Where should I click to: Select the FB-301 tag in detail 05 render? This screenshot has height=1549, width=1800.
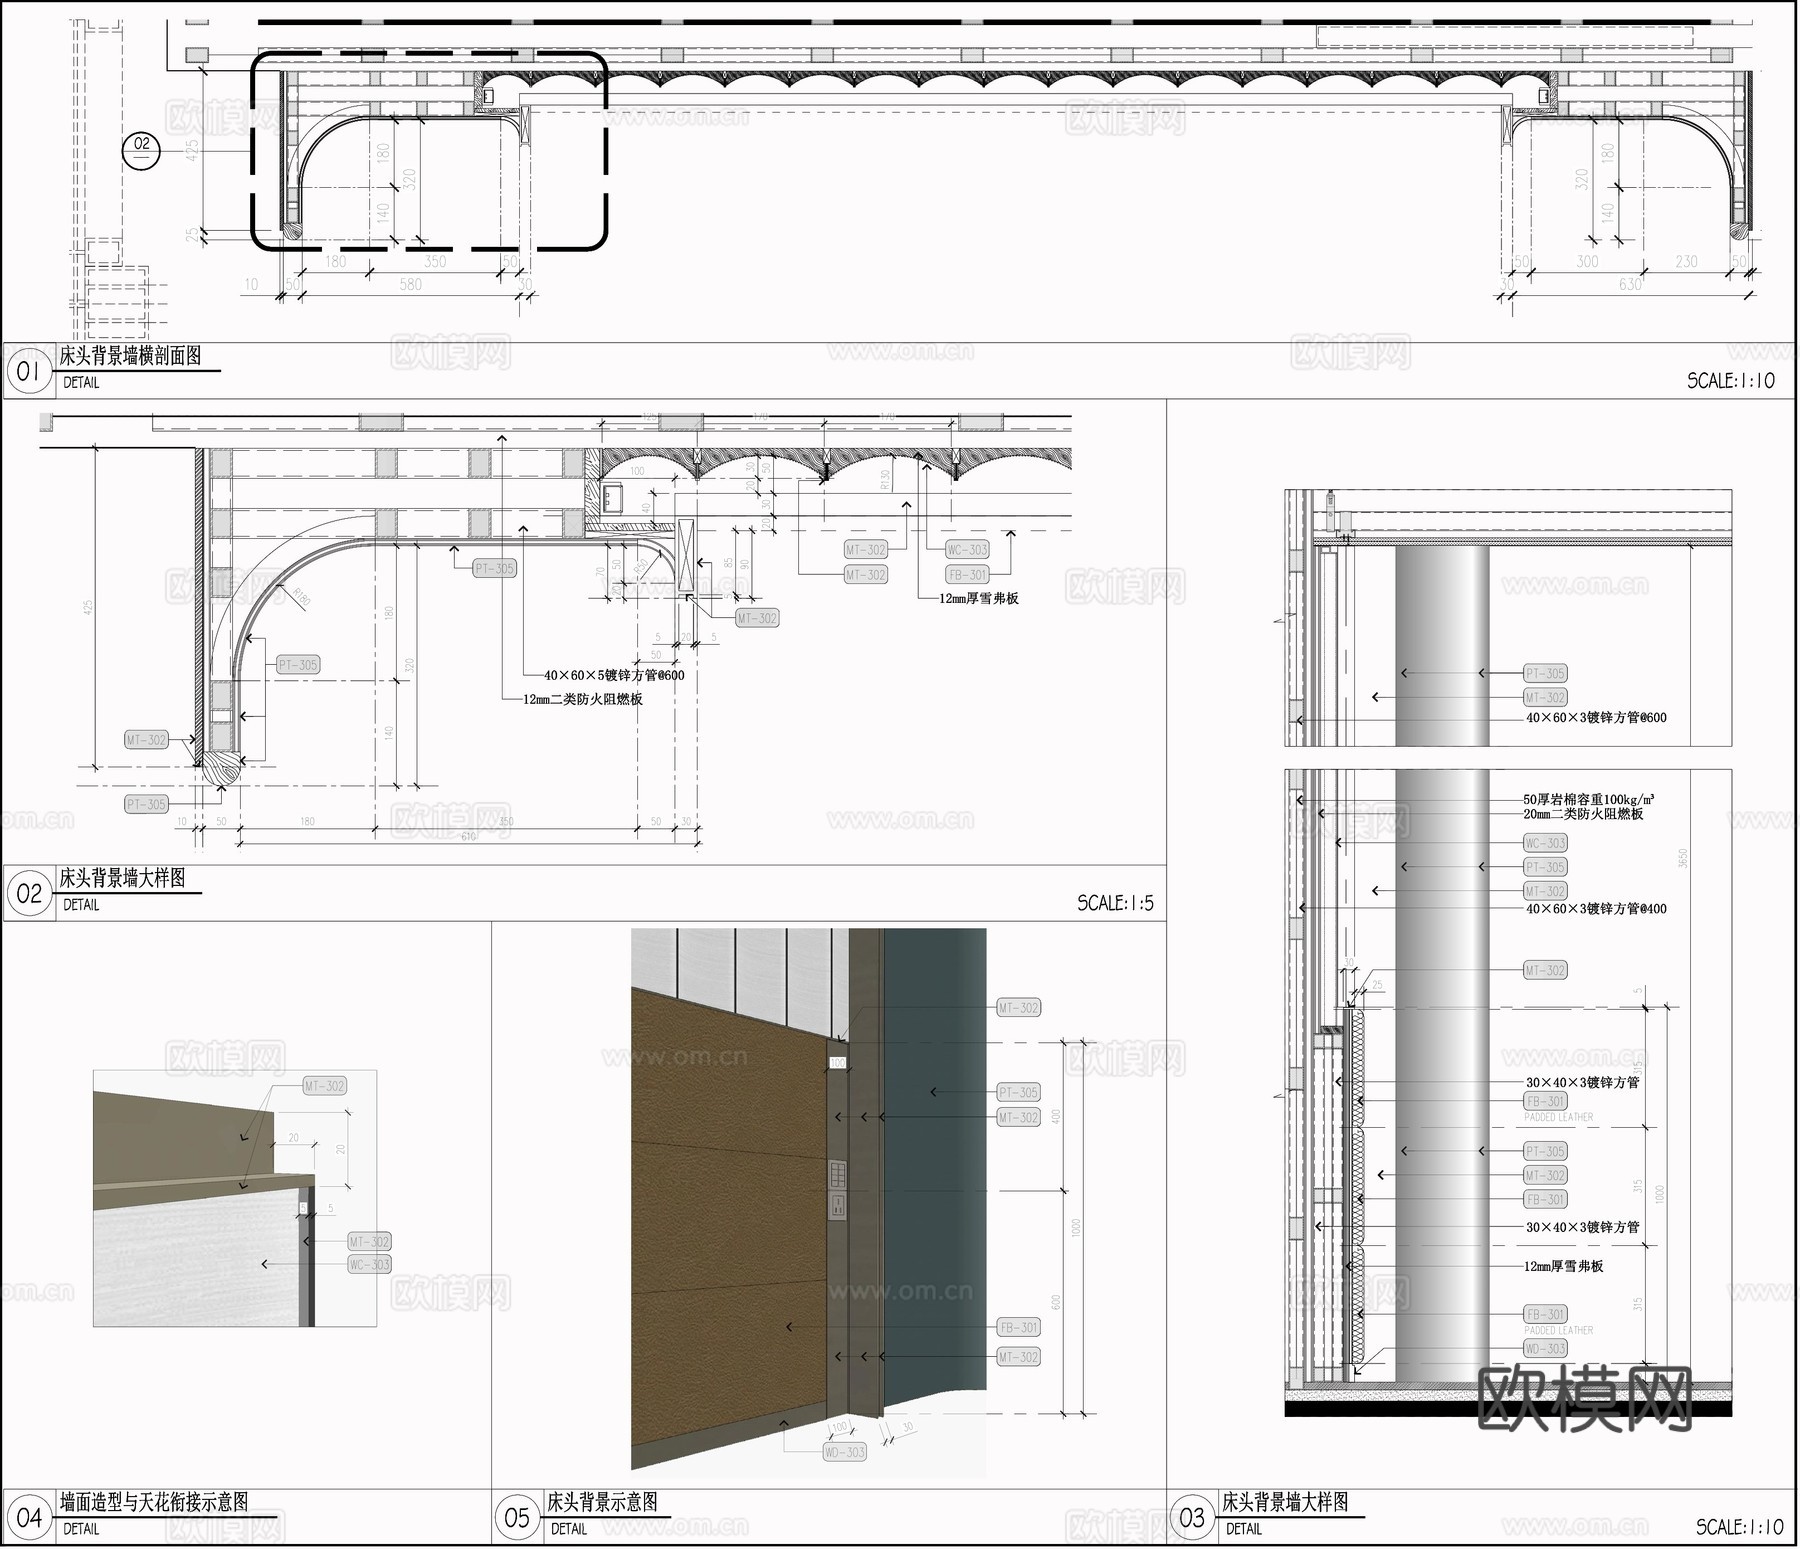(1018, 1327)
